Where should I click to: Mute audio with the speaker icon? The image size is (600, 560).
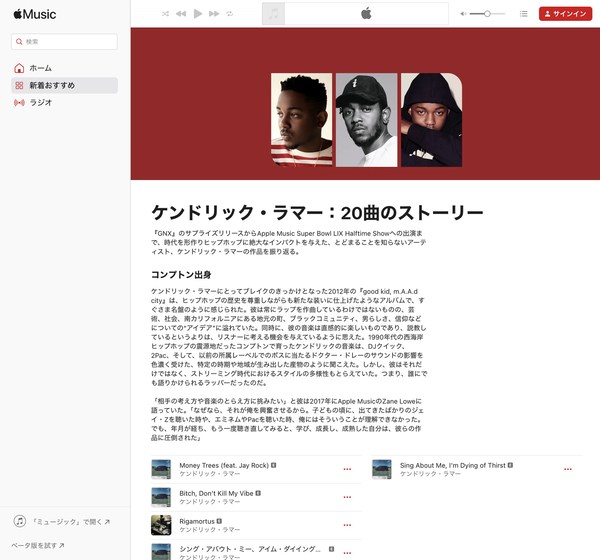point(463,14)
